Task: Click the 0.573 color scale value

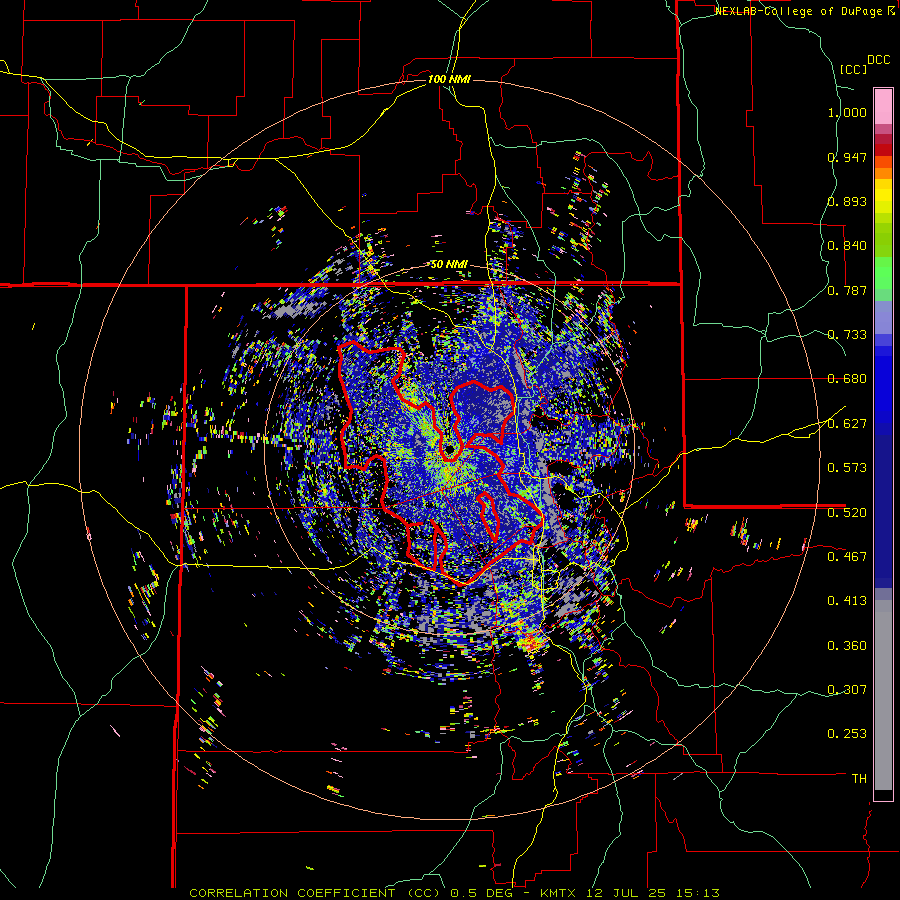Action: point(847,468)
